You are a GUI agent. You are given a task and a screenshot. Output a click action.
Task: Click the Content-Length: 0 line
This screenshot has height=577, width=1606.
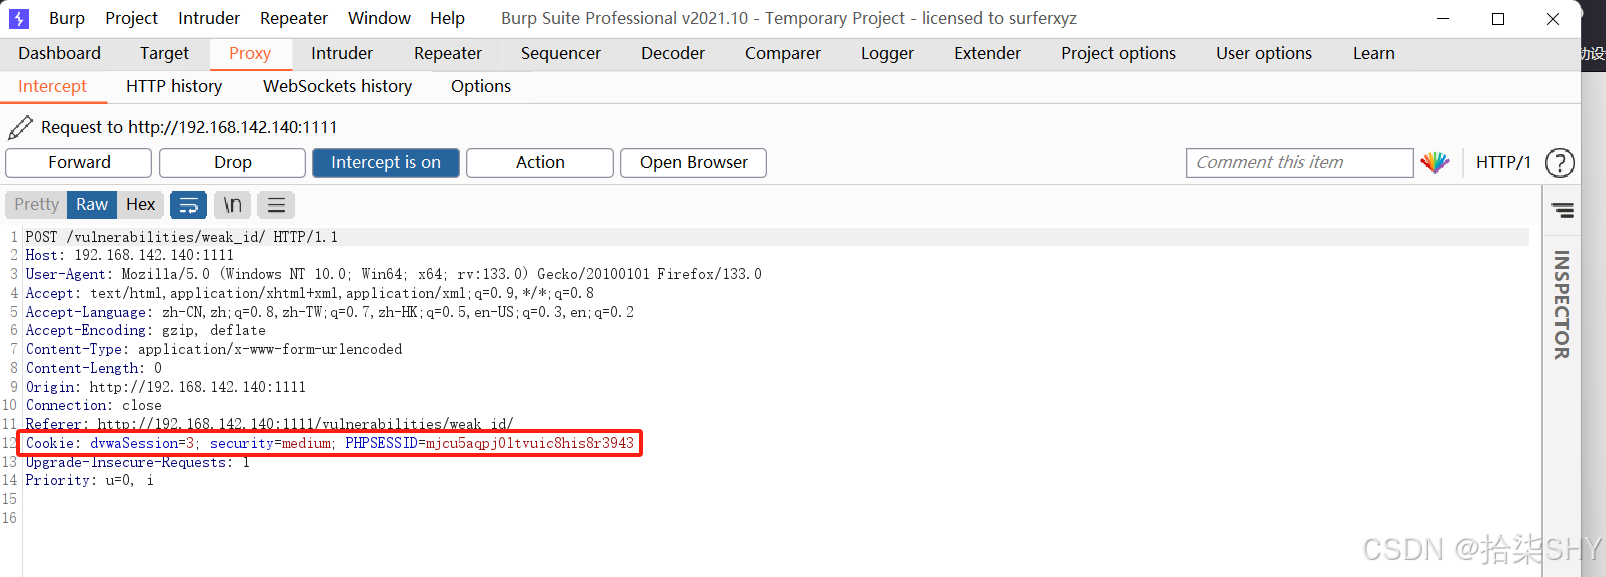[x=93, y=368]
